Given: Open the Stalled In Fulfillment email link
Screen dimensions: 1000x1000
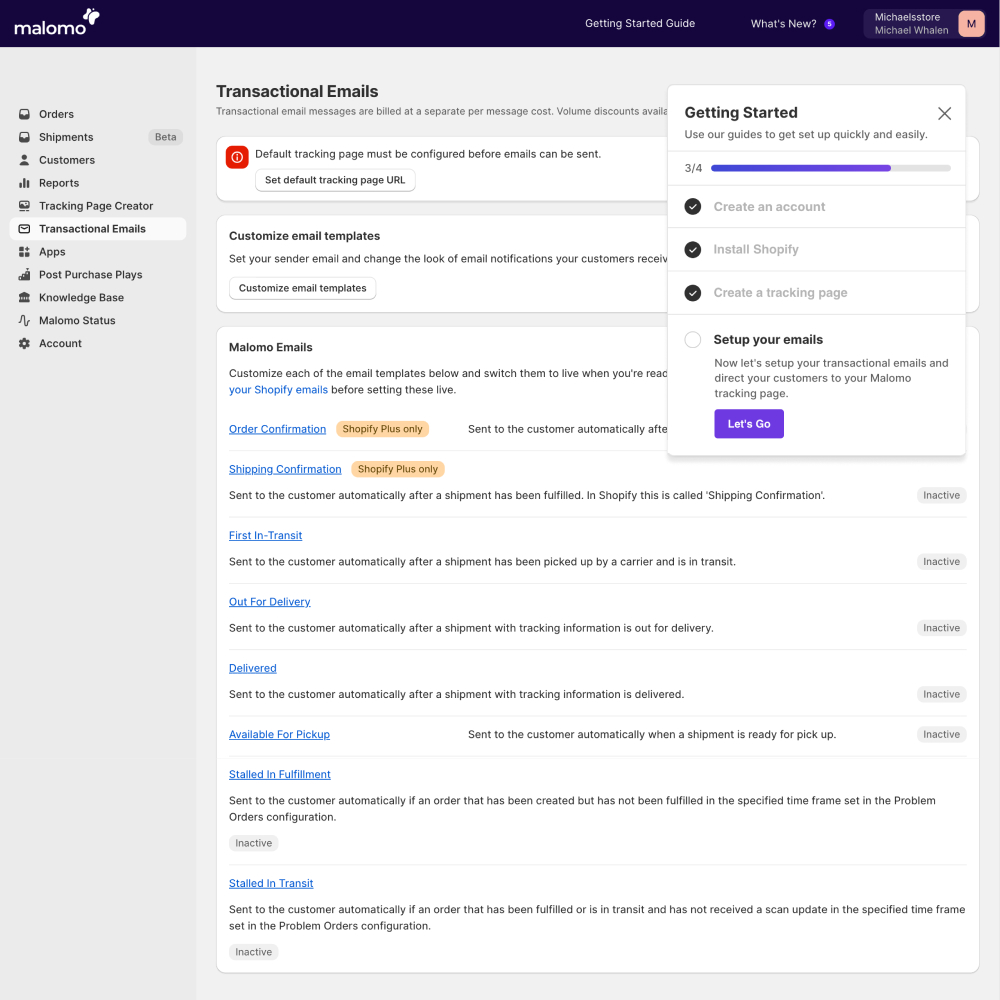Looking at the screenshot, I should click(x=279, y=775).
